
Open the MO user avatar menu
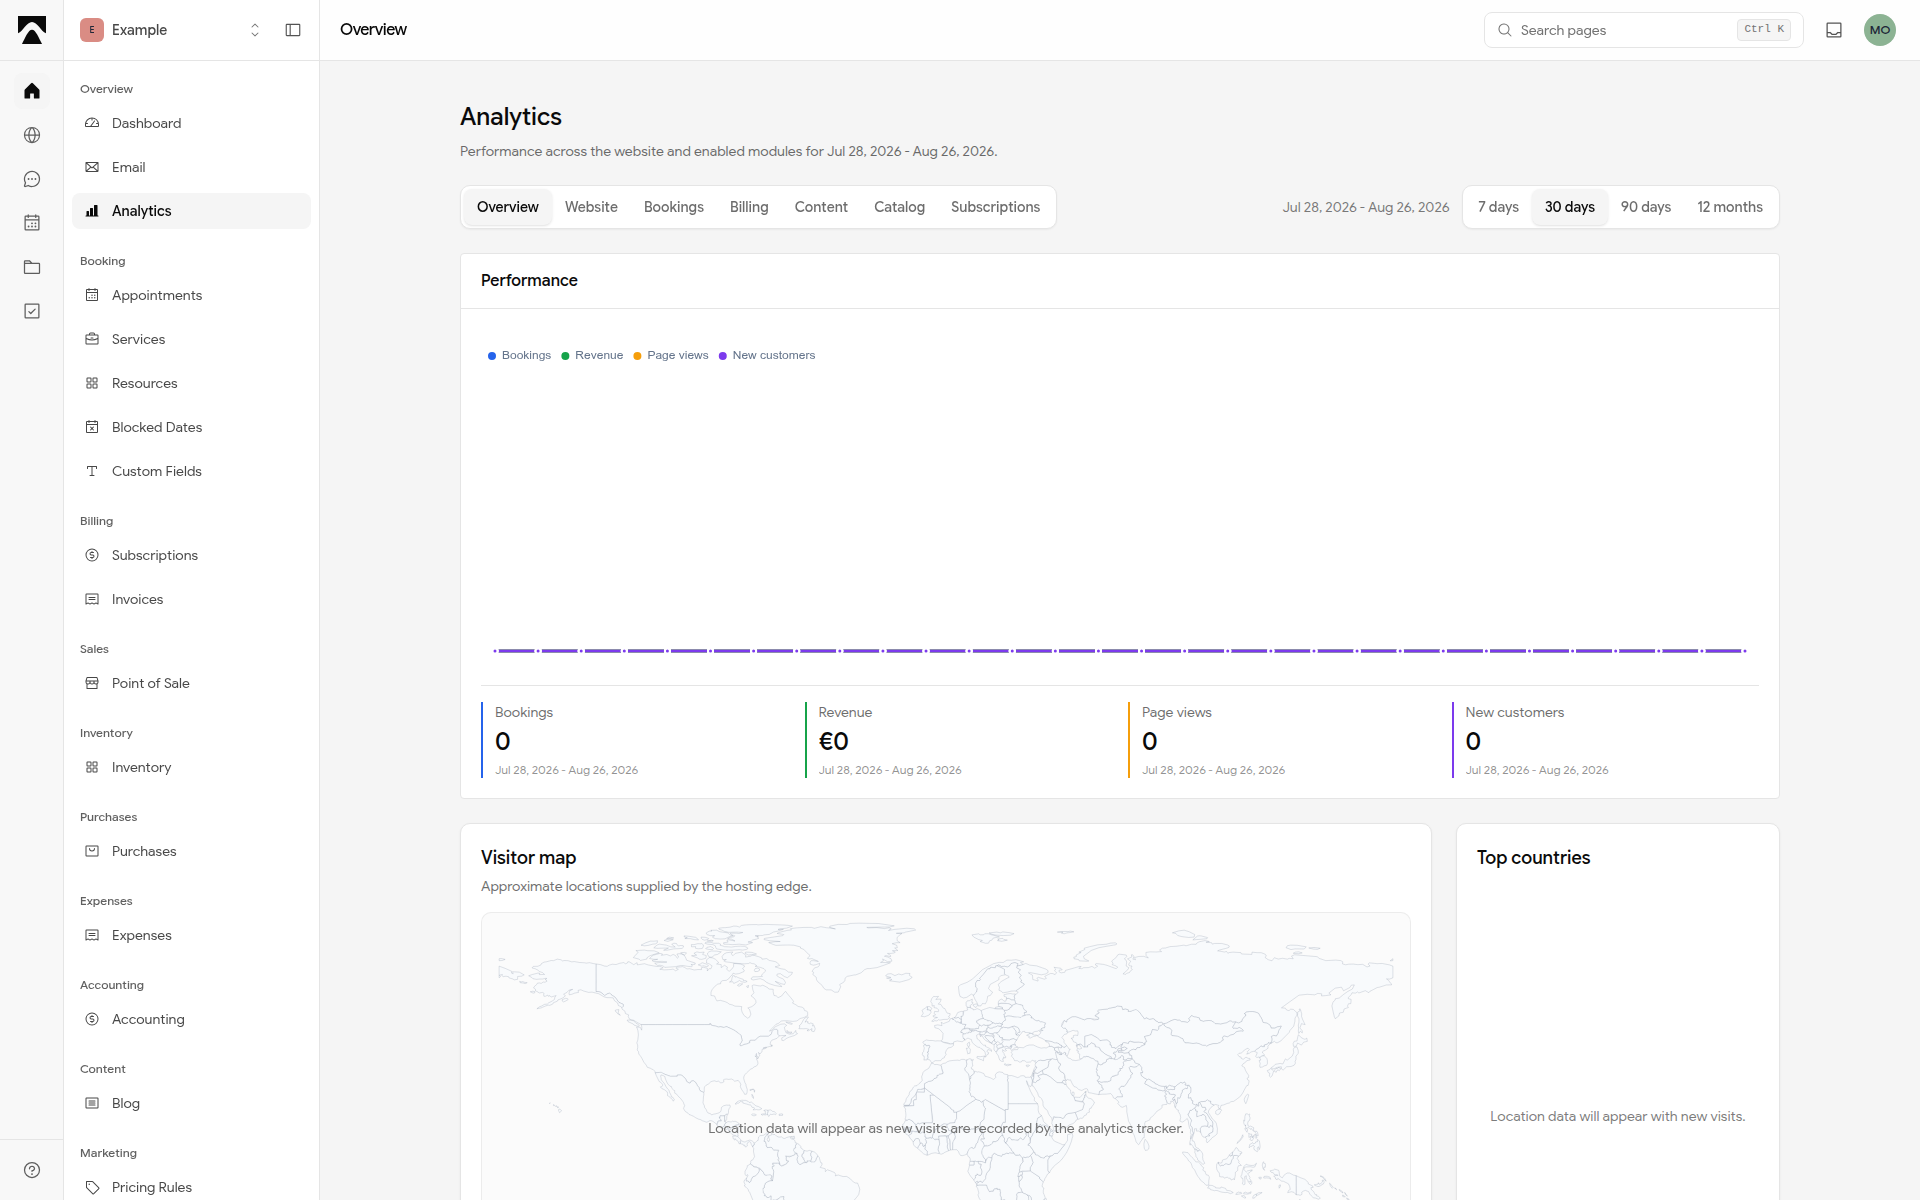(x=1880, y=30)
